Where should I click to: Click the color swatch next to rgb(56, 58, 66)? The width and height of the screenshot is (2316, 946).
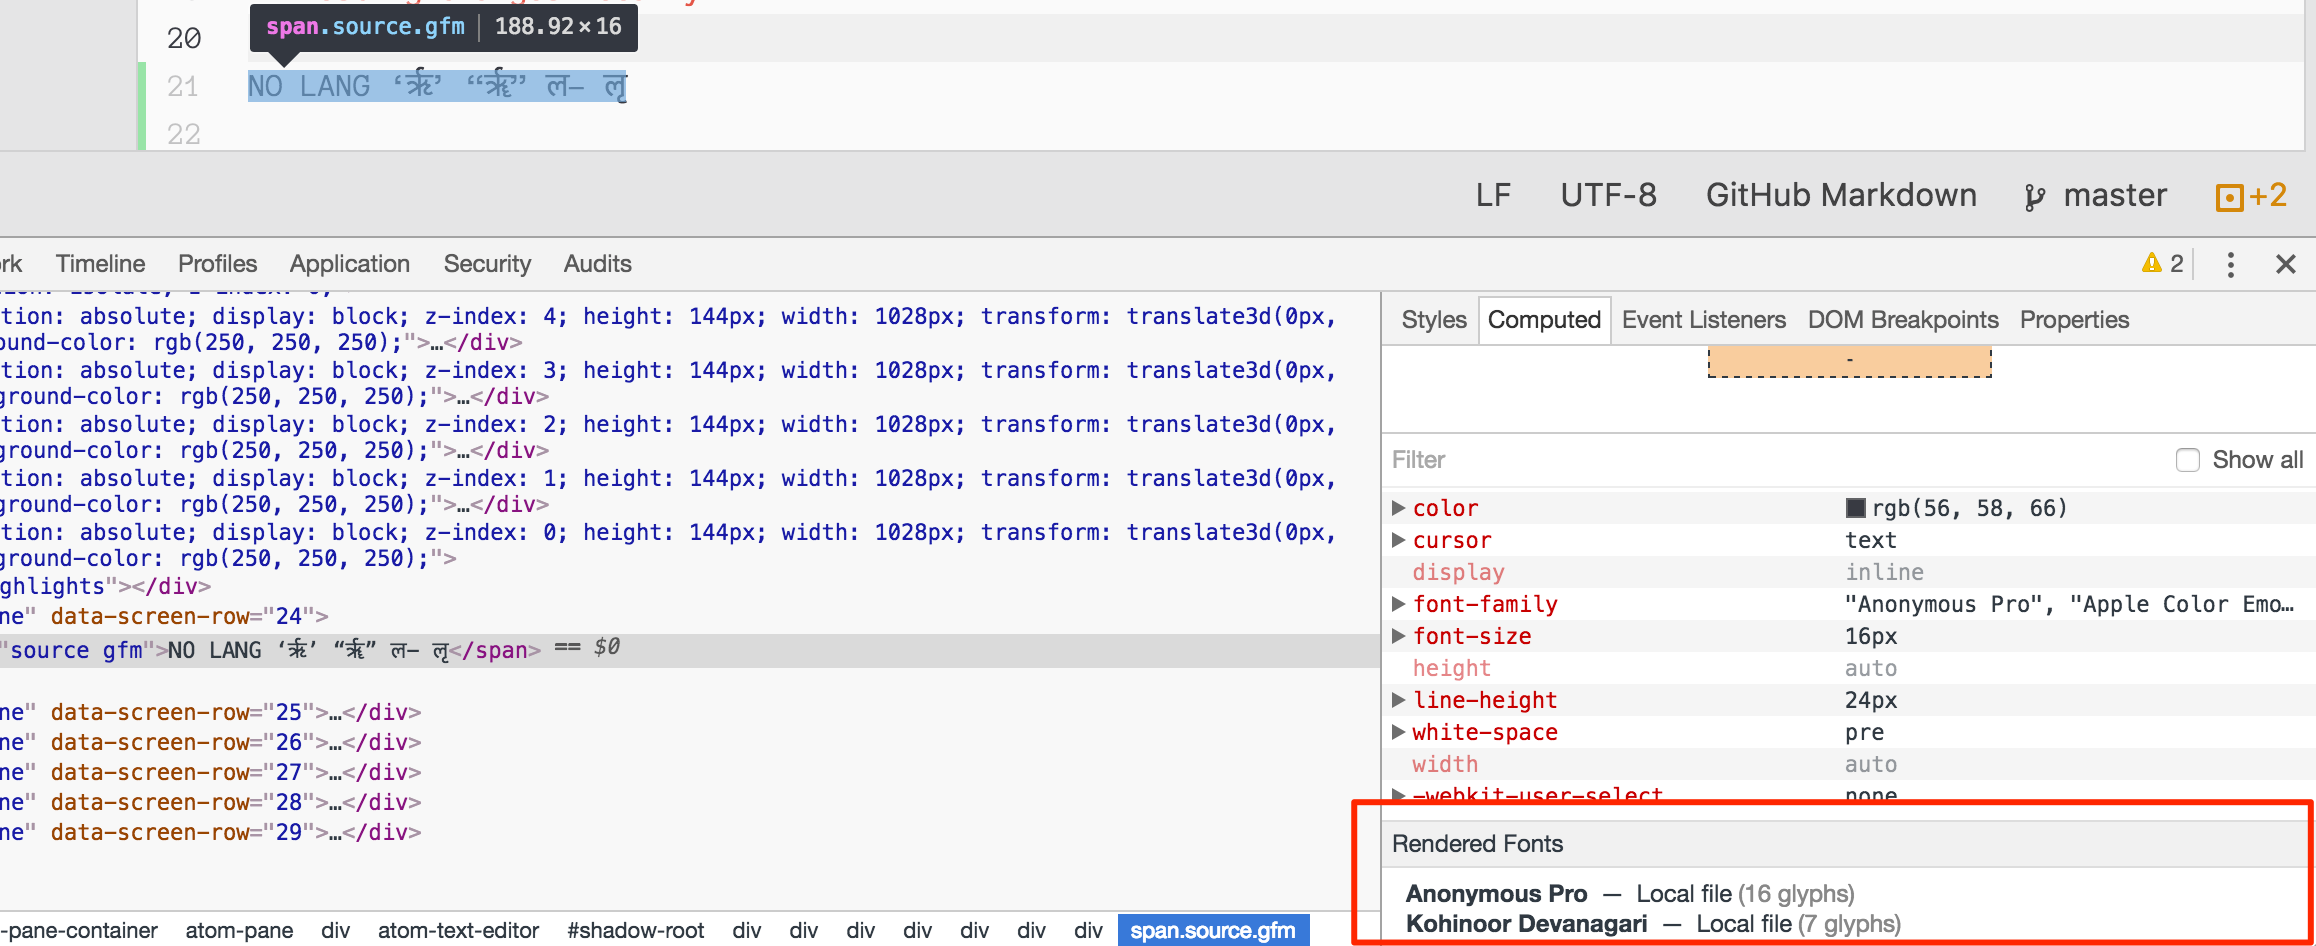point(1855,508)
